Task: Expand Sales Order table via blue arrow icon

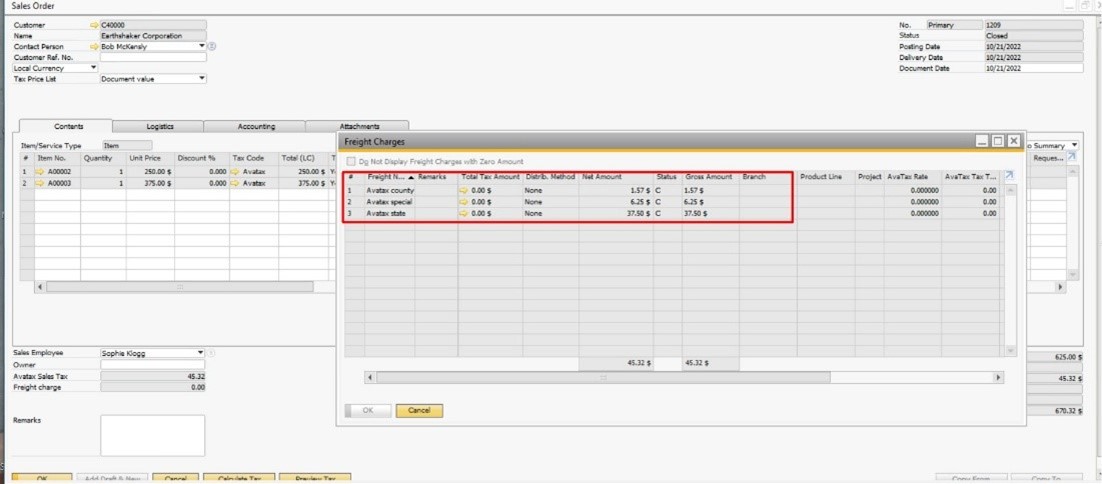Action: click(x=1072, y=157)
